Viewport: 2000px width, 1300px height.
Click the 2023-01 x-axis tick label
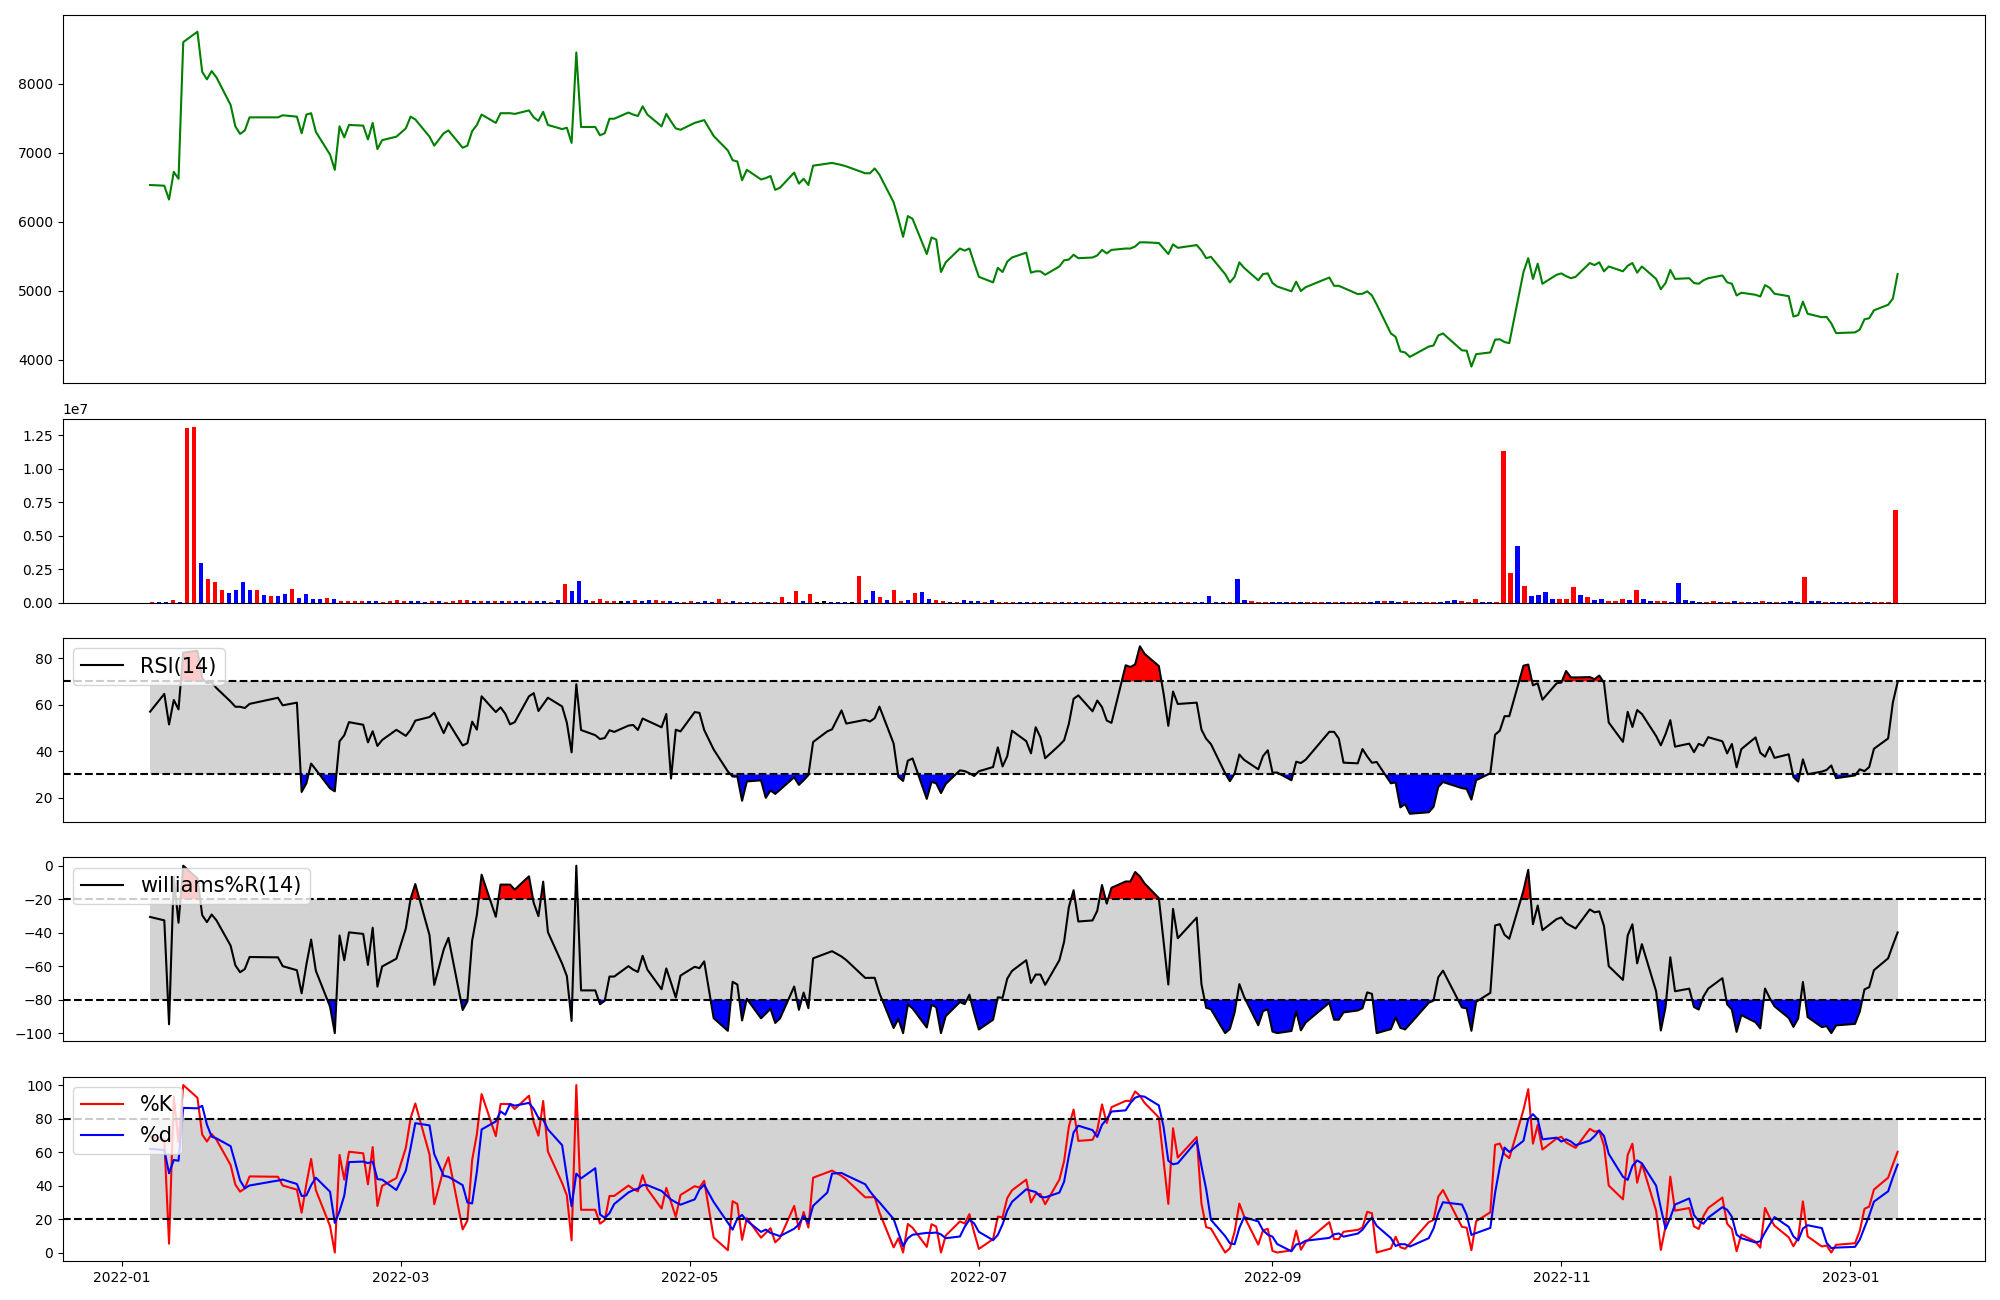coord(1850,1277)
